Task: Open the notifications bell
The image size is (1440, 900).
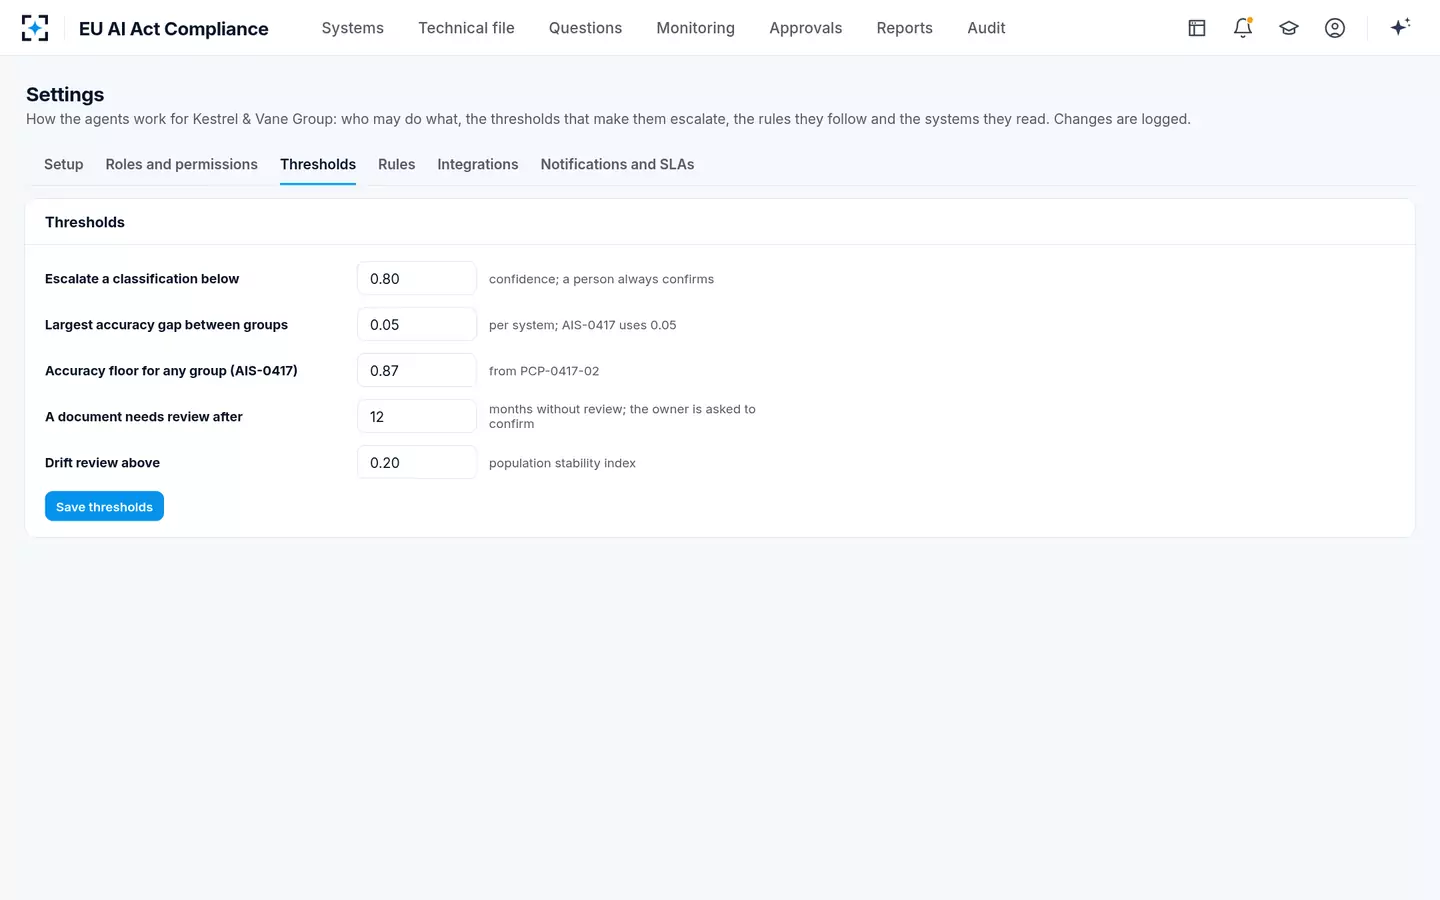Action: pyautogui.click(x=1243, y=28)
